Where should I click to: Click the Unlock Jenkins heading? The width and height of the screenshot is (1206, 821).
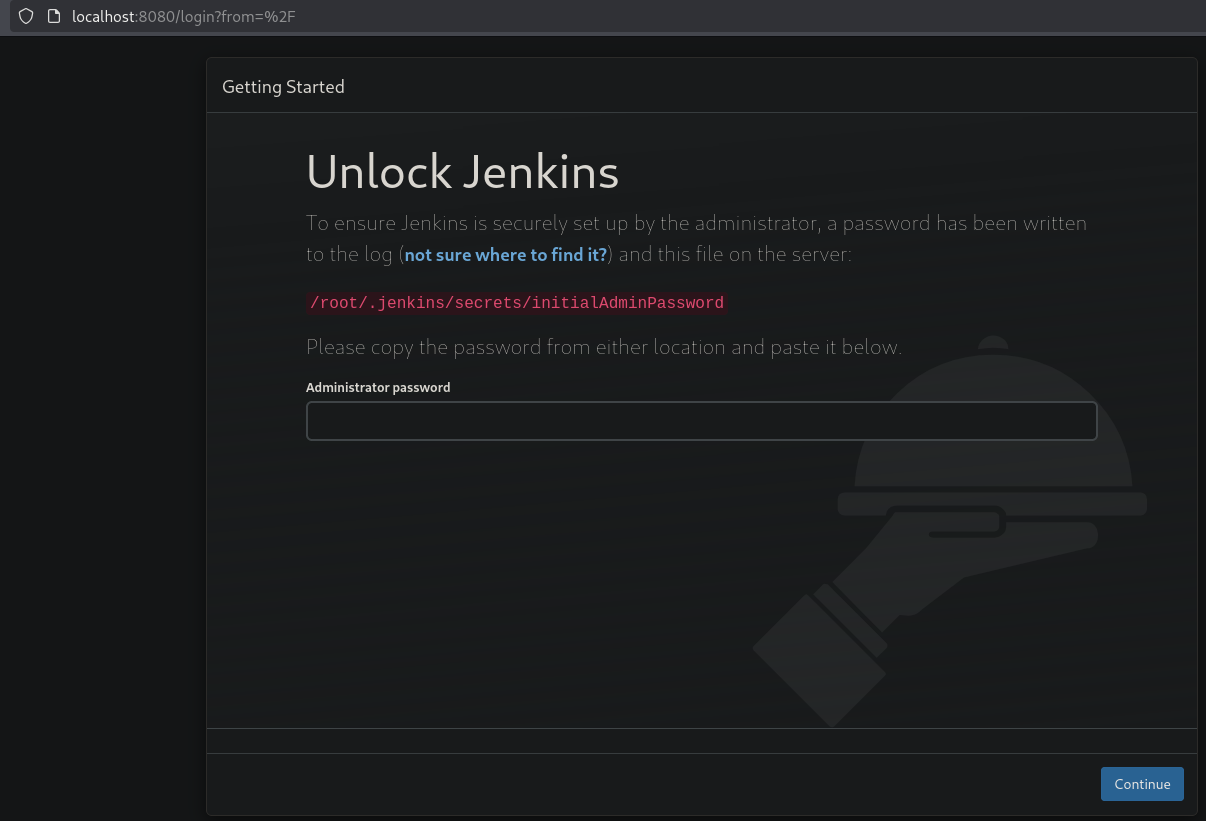(462, 172)
